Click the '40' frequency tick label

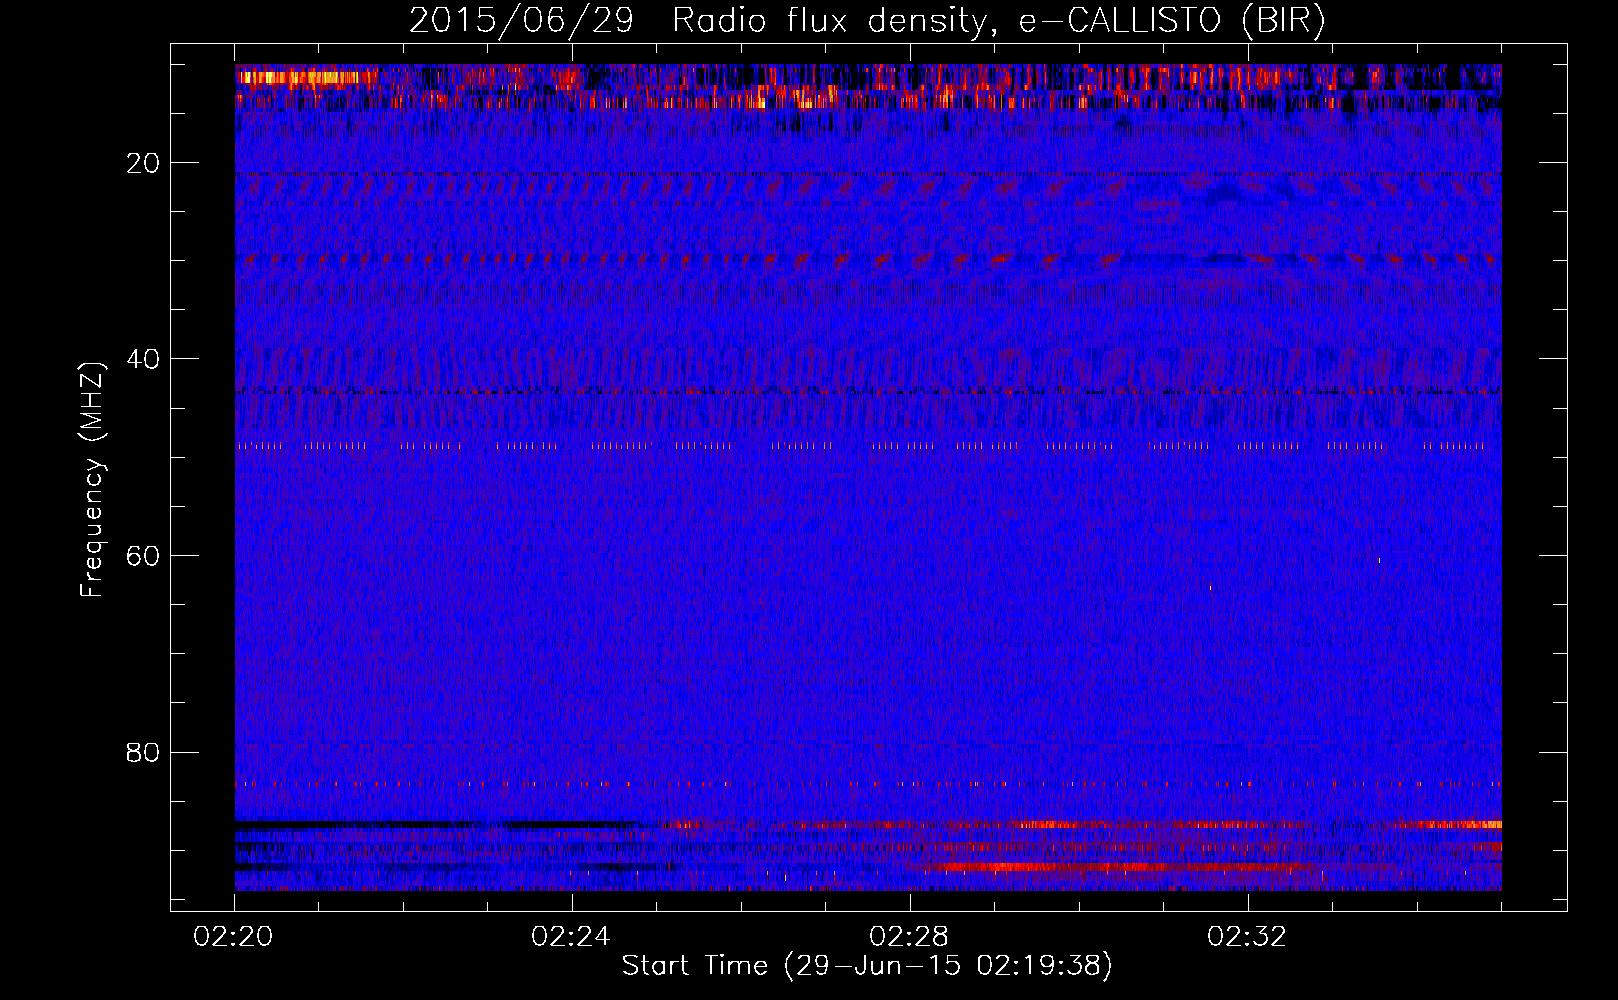(144, 359)
